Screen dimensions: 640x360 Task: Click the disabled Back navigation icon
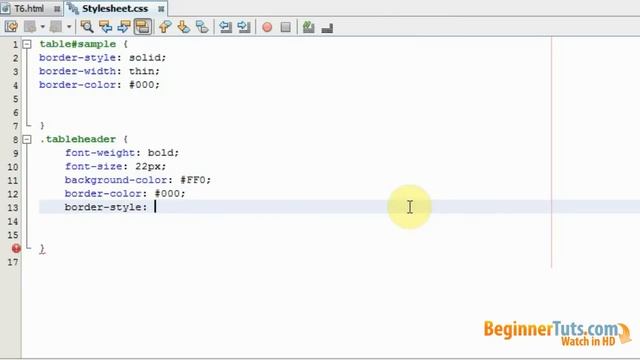pyautogui.click(x=30, y=27)
